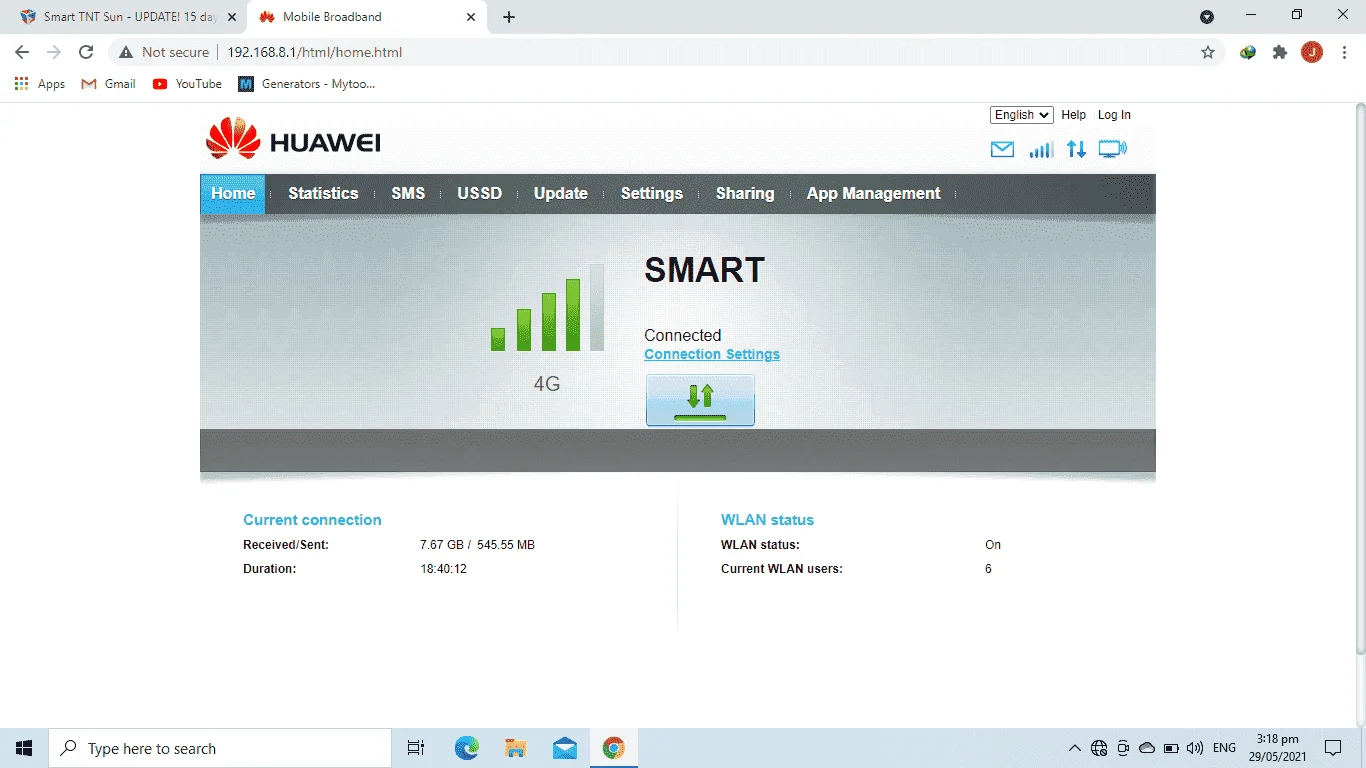
Task: Open a new browser tab
Action: (x=509, y=17)
